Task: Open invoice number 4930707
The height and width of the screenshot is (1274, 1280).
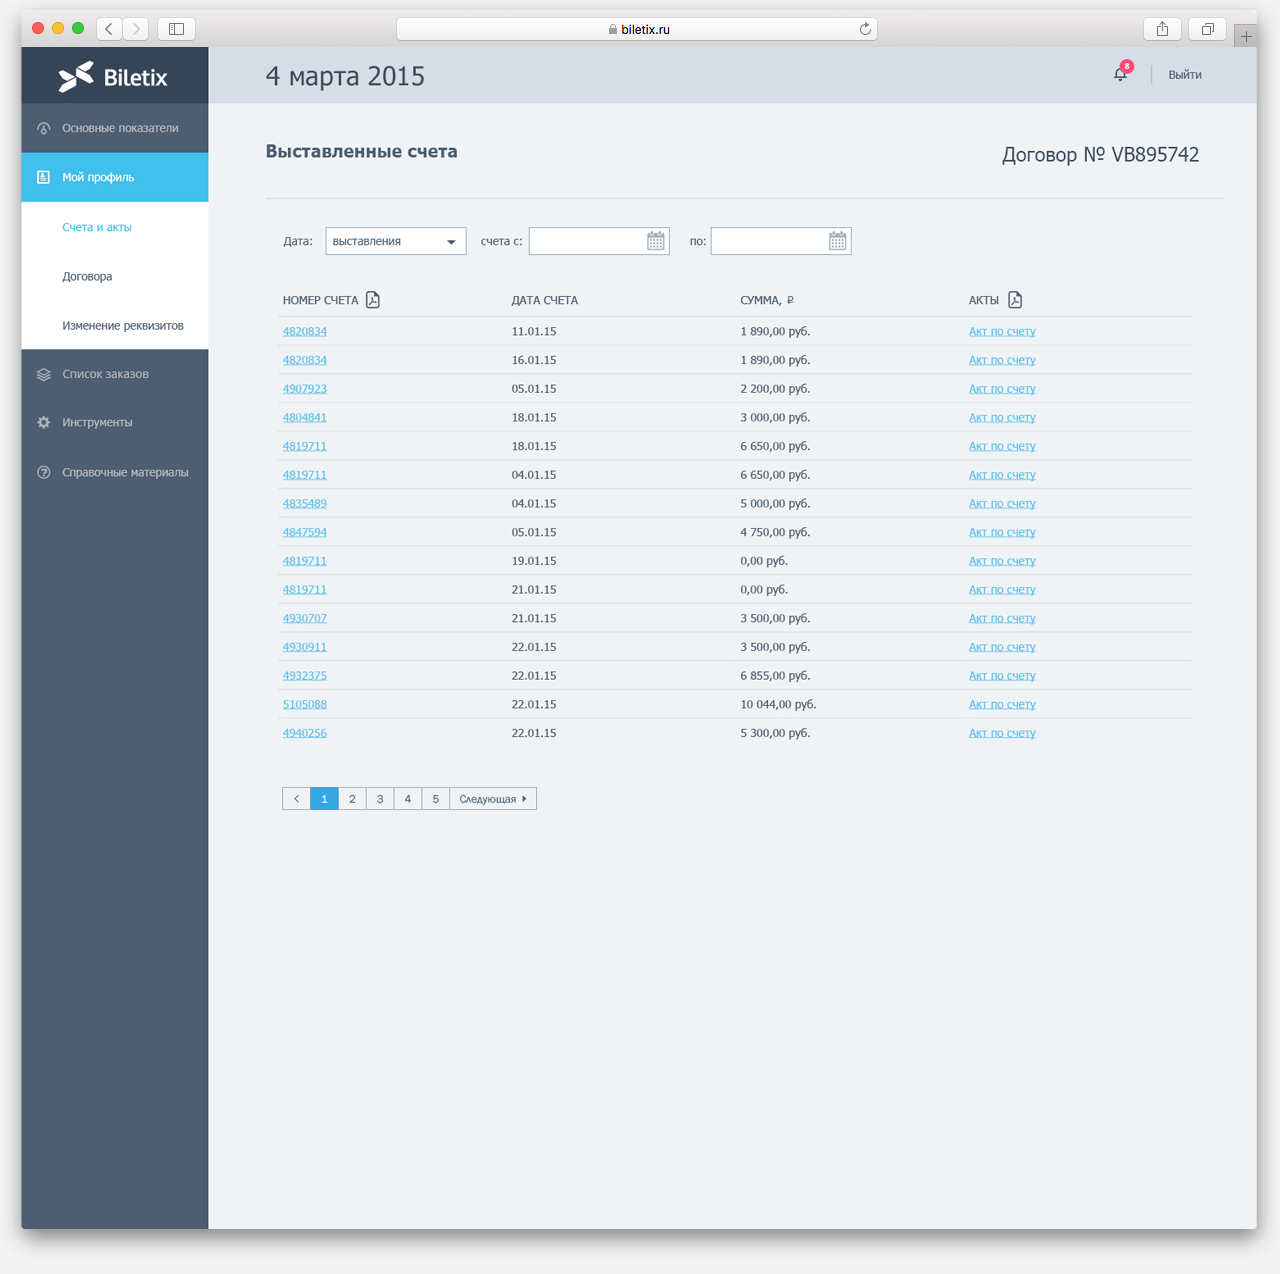Action: coord(305,618)
